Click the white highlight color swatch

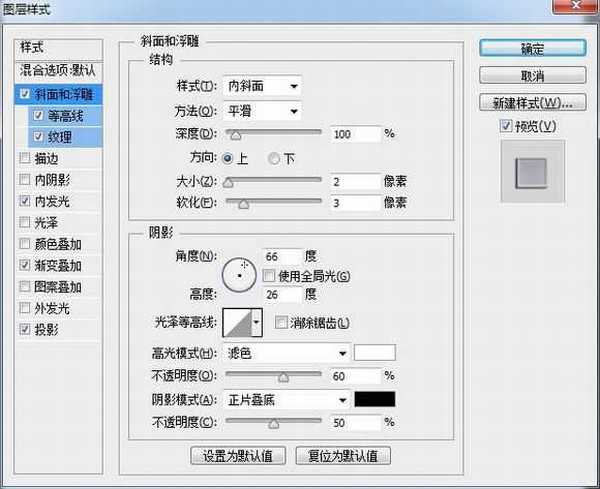click(x=376, y=352)
